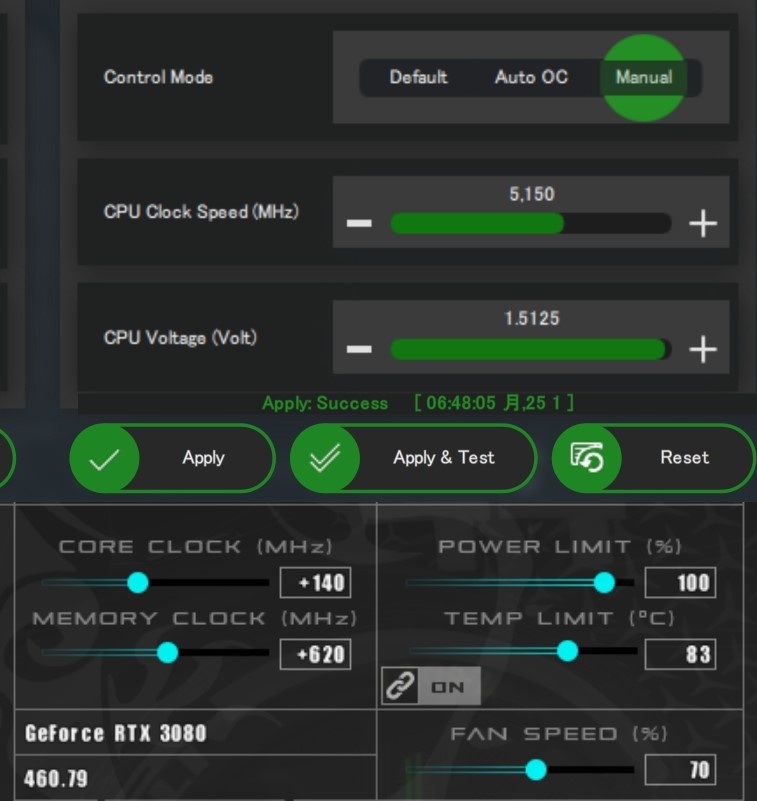Click the TEMP LIMIT (°C) label

pyautogui.click(x=560, y=619)
